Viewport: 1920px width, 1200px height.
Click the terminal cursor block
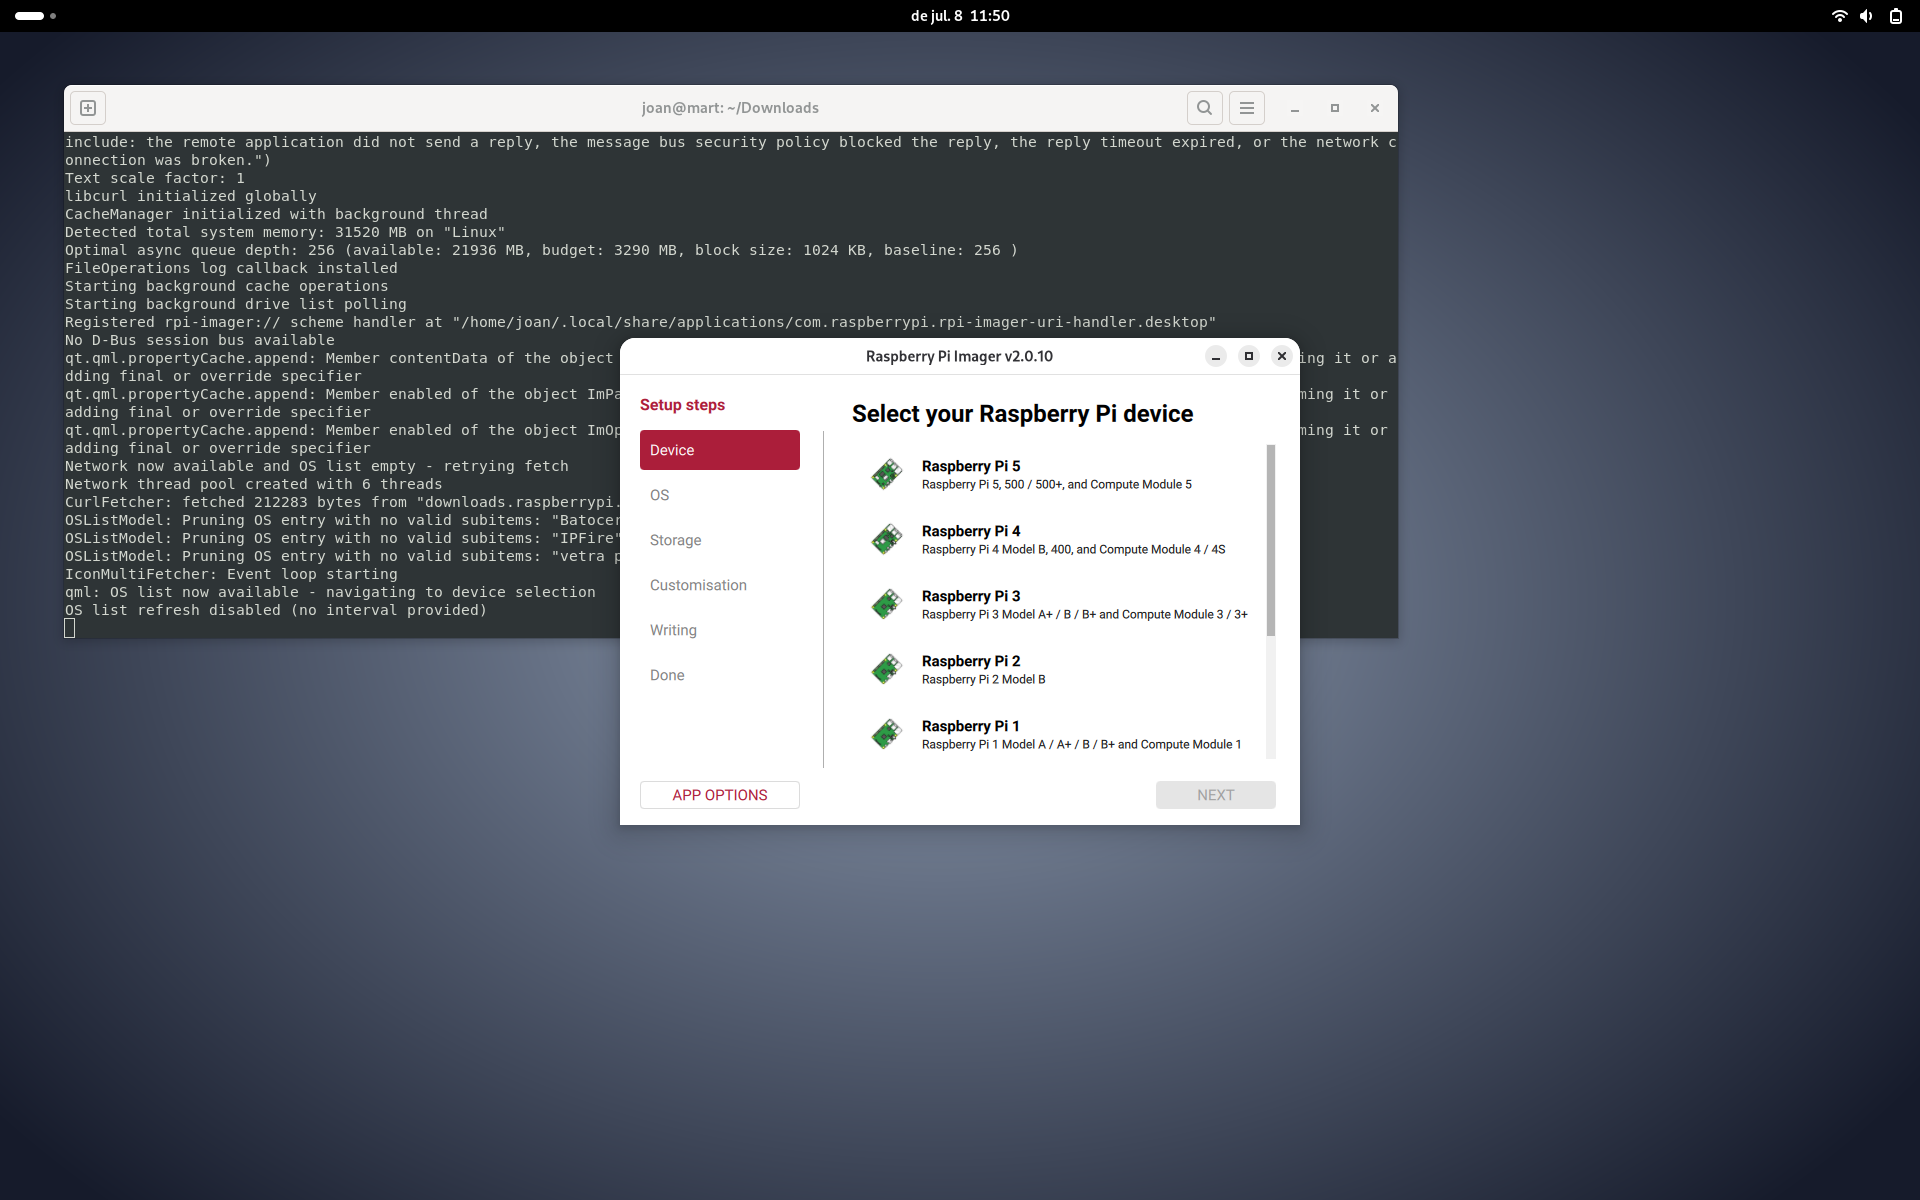pos(70,628)
